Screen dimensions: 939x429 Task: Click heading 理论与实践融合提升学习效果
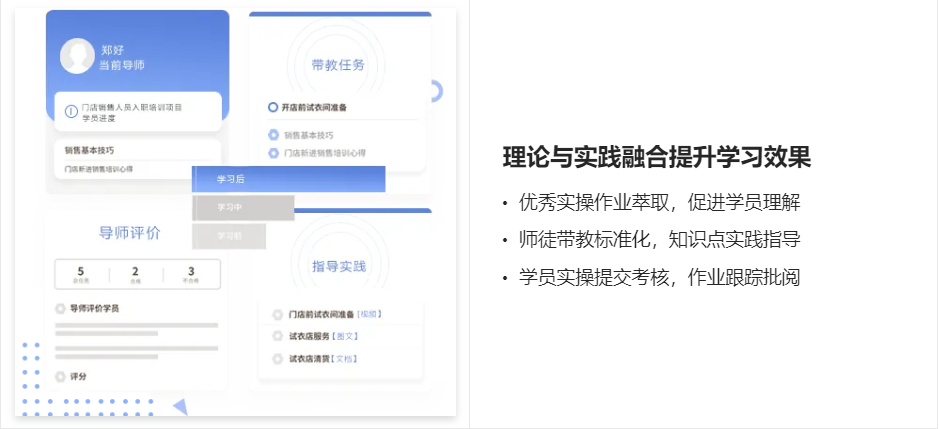[x=656, y=158]
